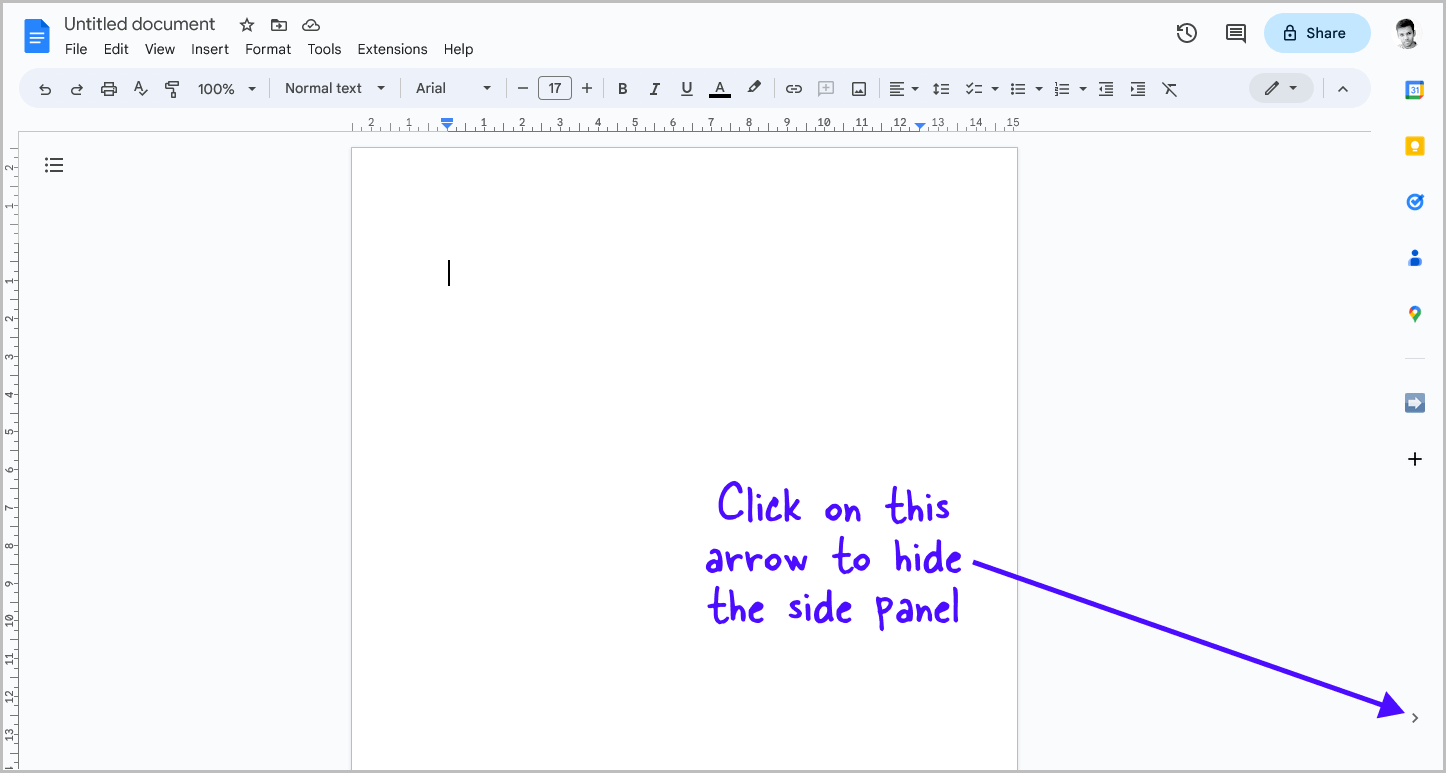Open the Google Calendar side panel
Viewport: 1446px width, 773px height.
[1415, 89]
